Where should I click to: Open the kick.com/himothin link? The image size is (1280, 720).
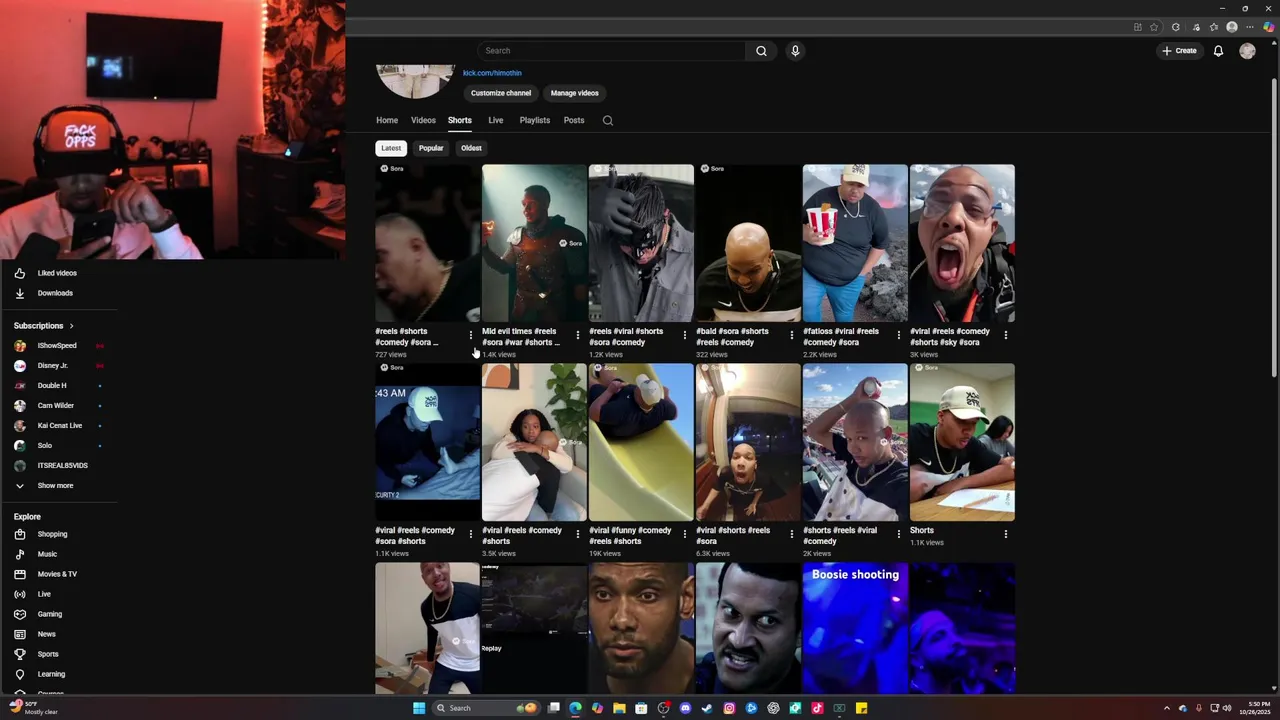tap(492, 73)
